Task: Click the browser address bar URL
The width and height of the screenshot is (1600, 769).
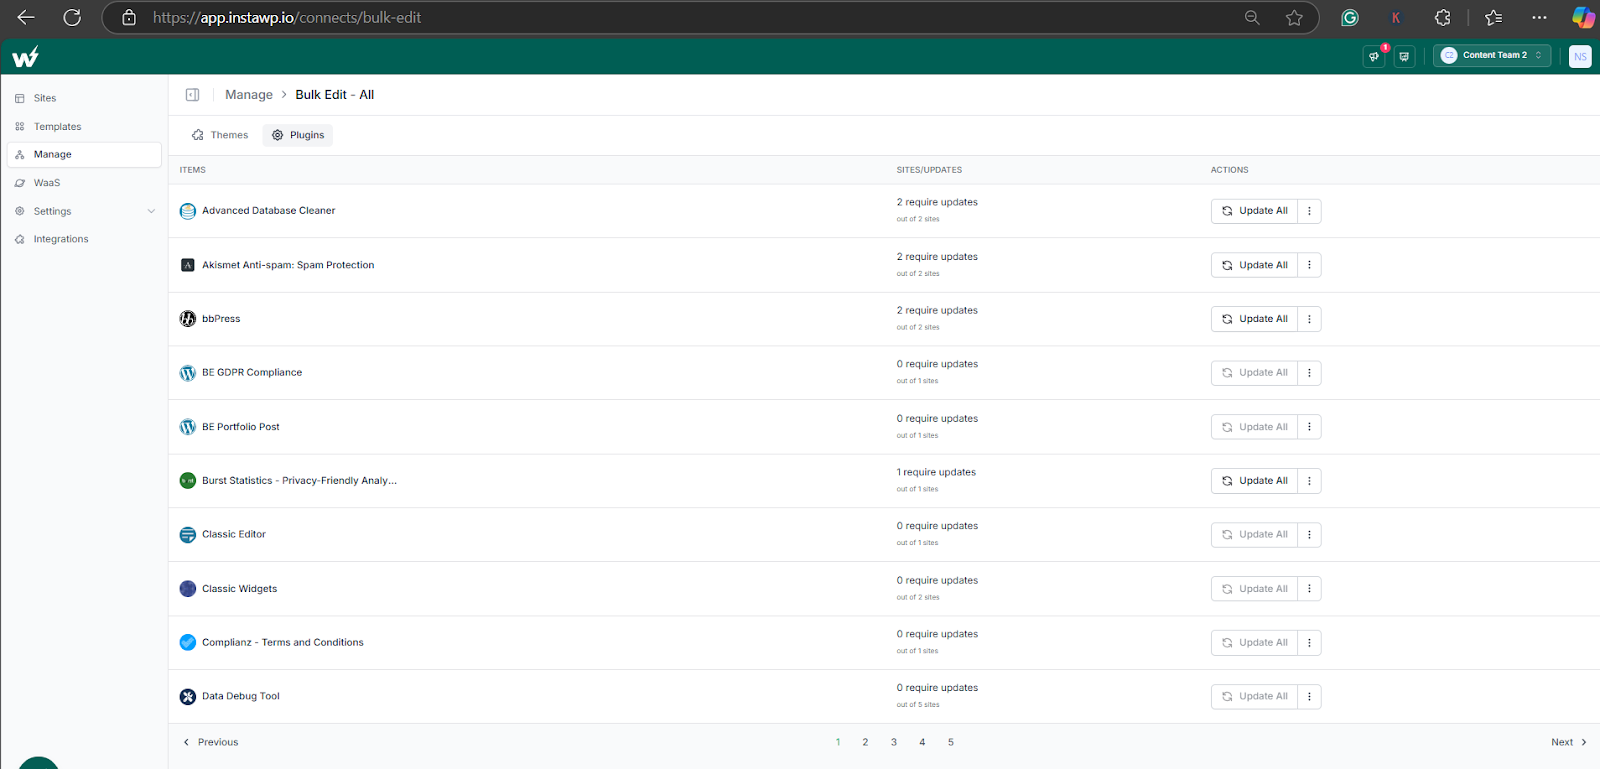Action: [287, 17]
